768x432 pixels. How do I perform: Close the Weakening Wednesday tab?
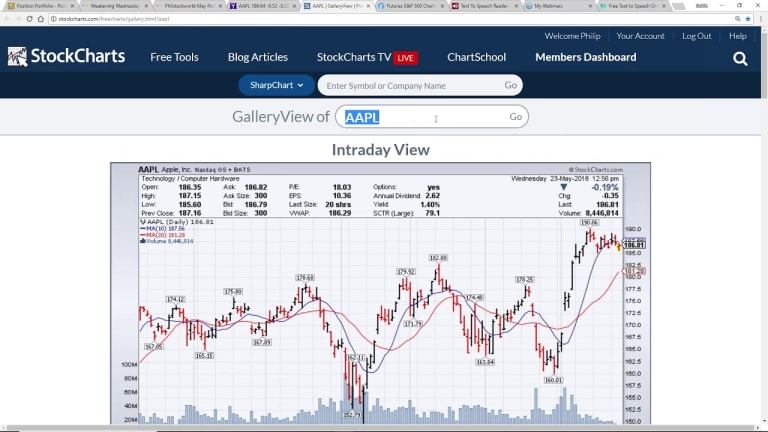pyautogui.click(x=146, y=6)
